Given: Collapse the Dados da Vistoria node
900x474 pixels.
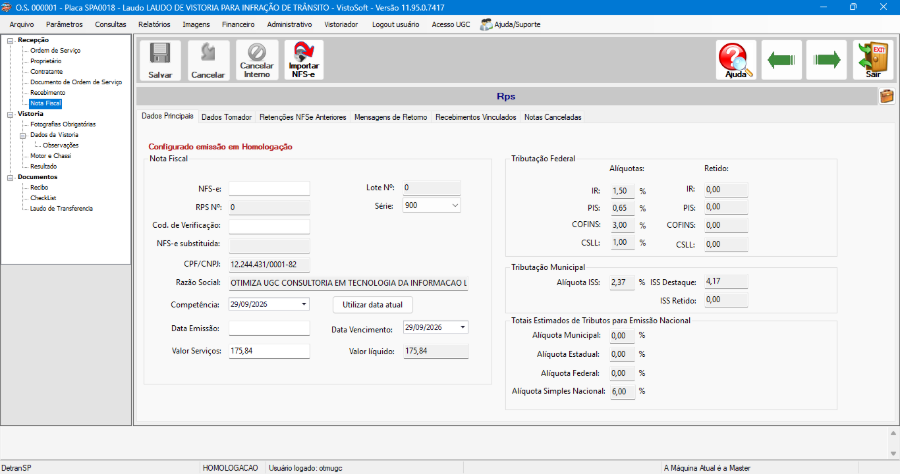Looking at the screenshot, I should [x=23, y=135].
